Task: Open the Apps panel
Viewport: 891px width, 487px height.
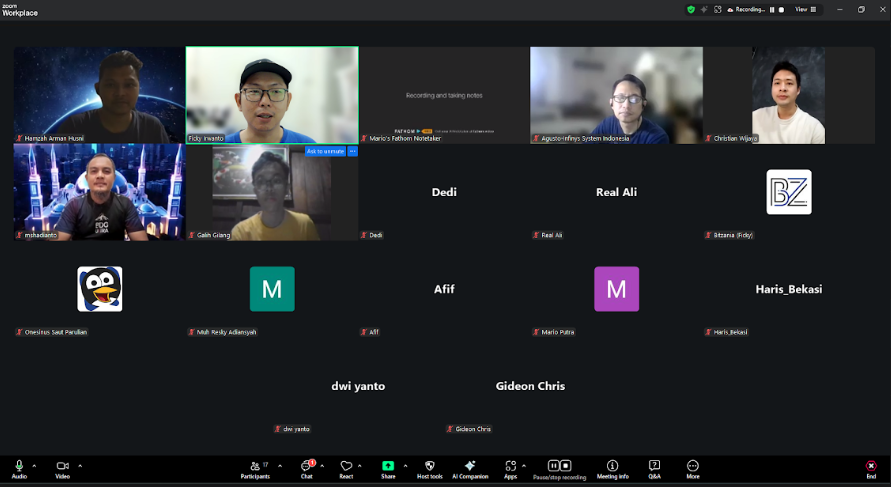Action: pos(510,467)
